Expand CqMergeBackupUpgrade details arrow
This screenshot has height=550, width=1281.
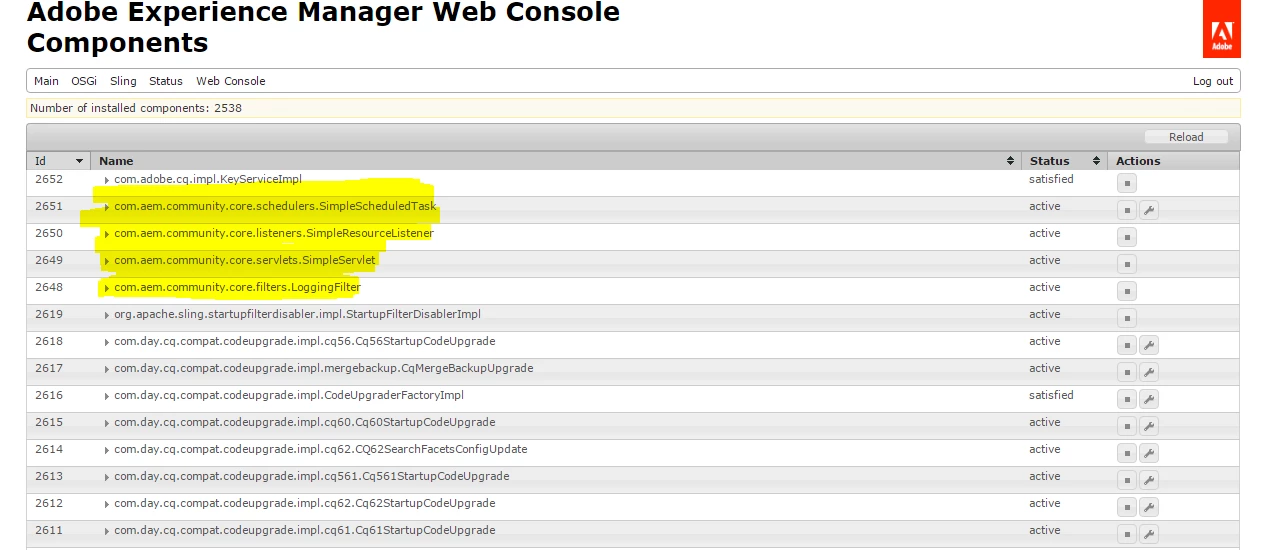107,369
